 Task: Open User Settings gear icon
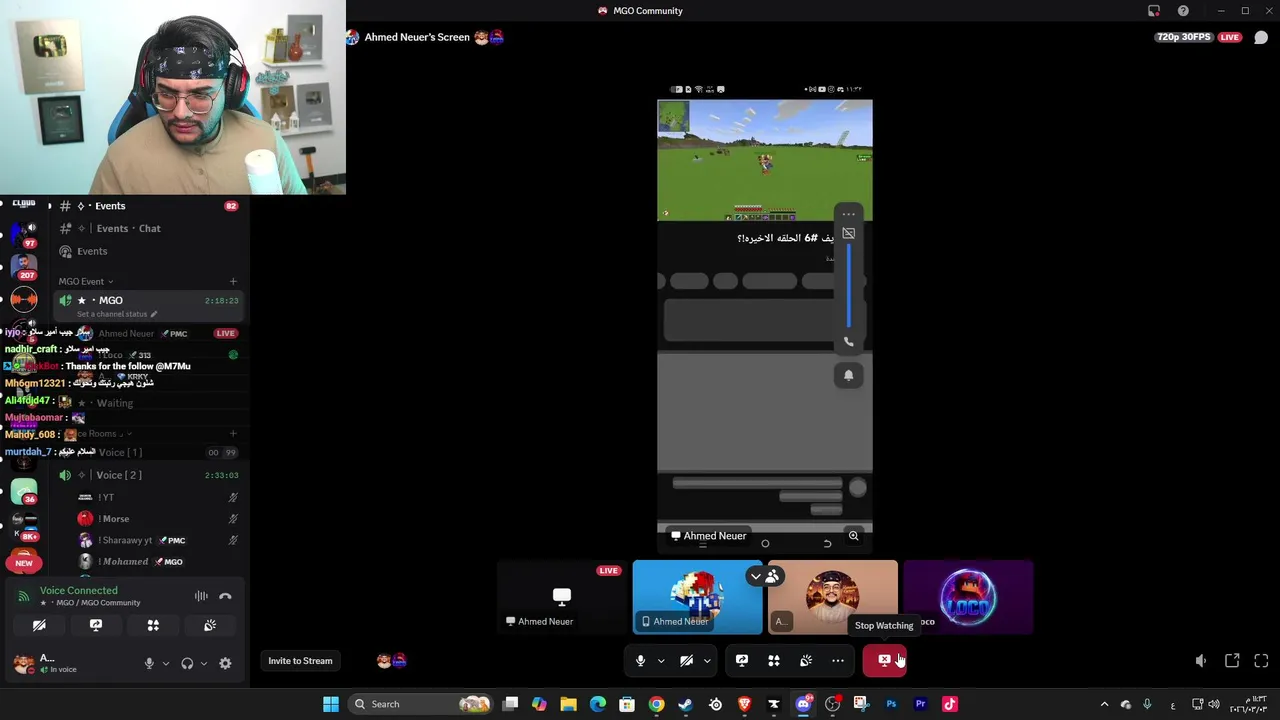point(225,663)
